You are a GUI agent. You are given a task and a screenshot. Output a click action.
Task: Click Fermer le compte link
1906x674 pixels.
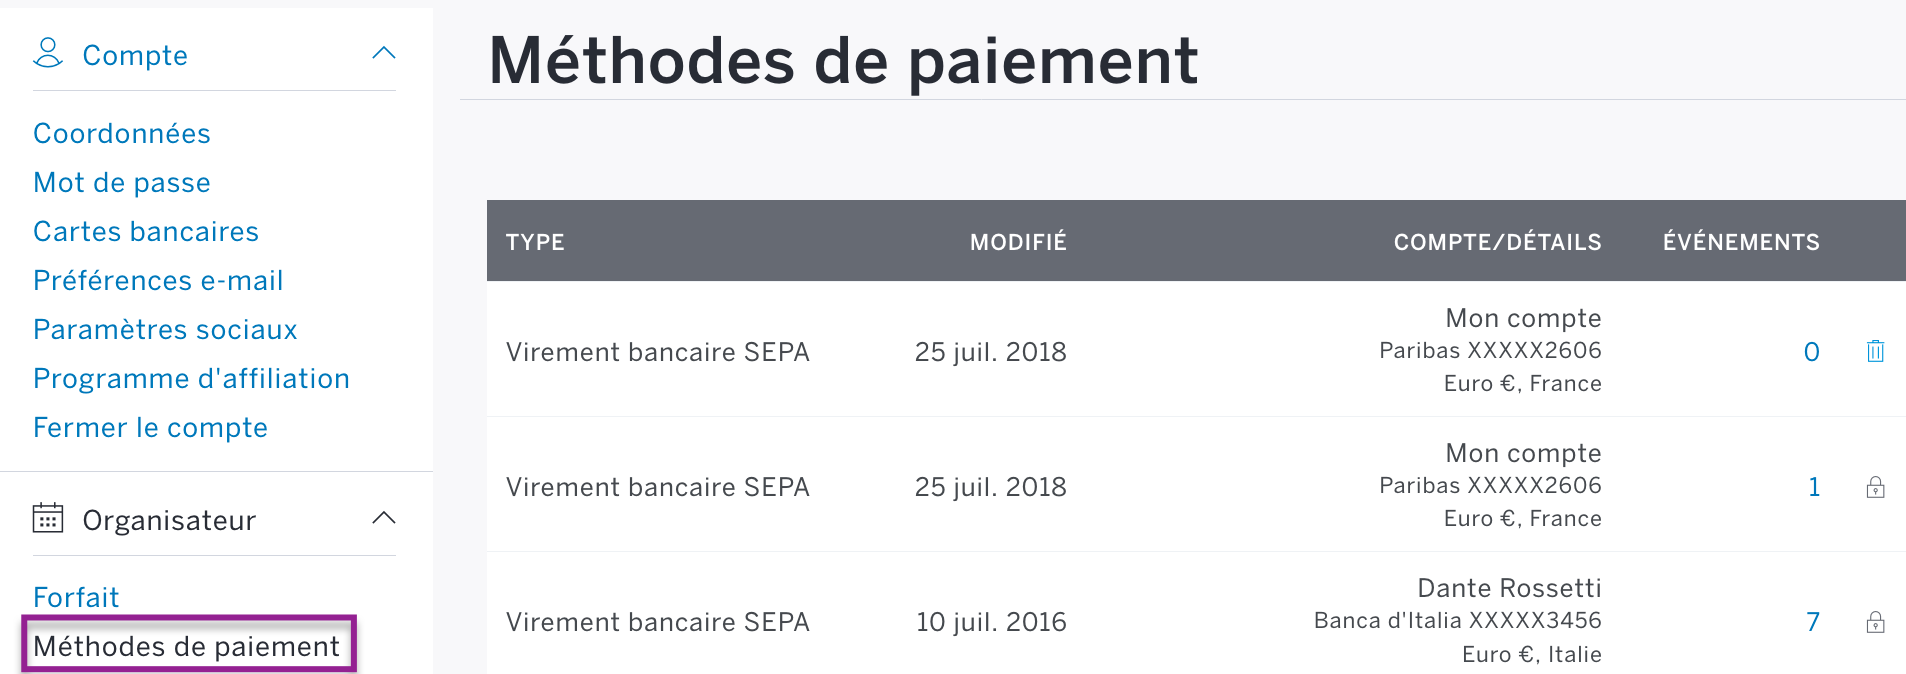pos(150,427)
